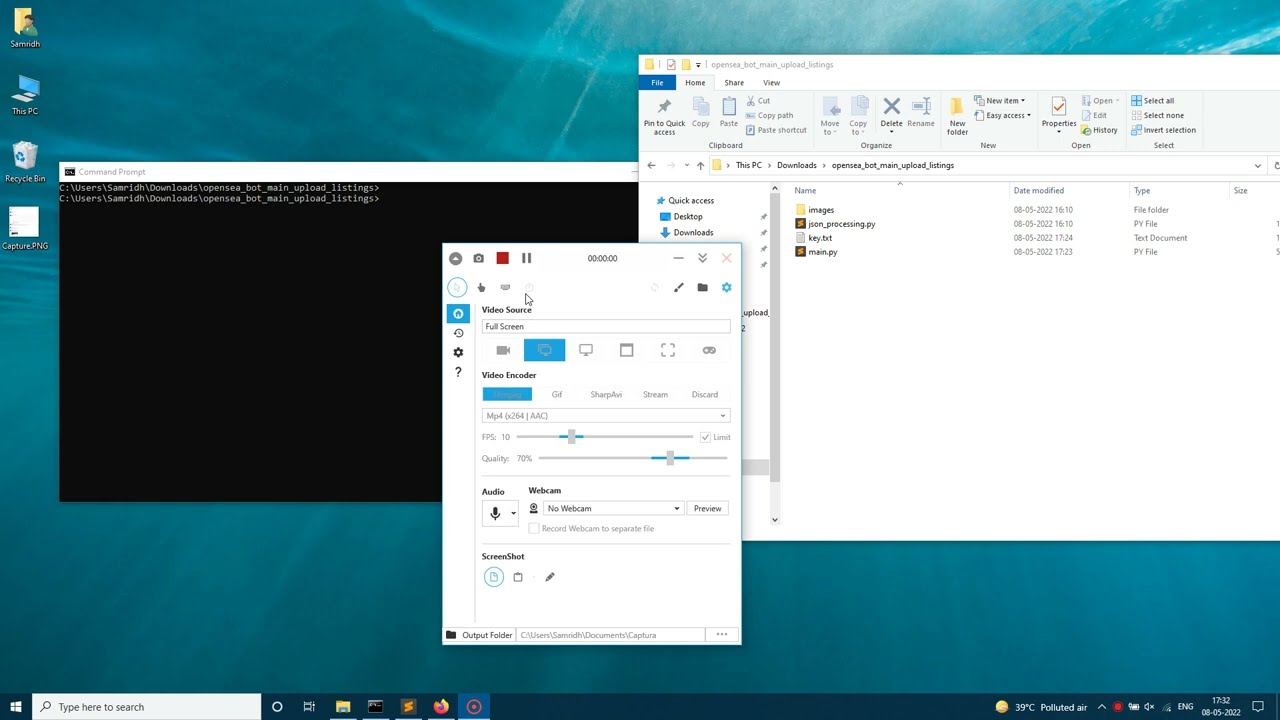Click Properties in Explorer ribbon
The image size is (1280, 720).
tap(1059, 116)
